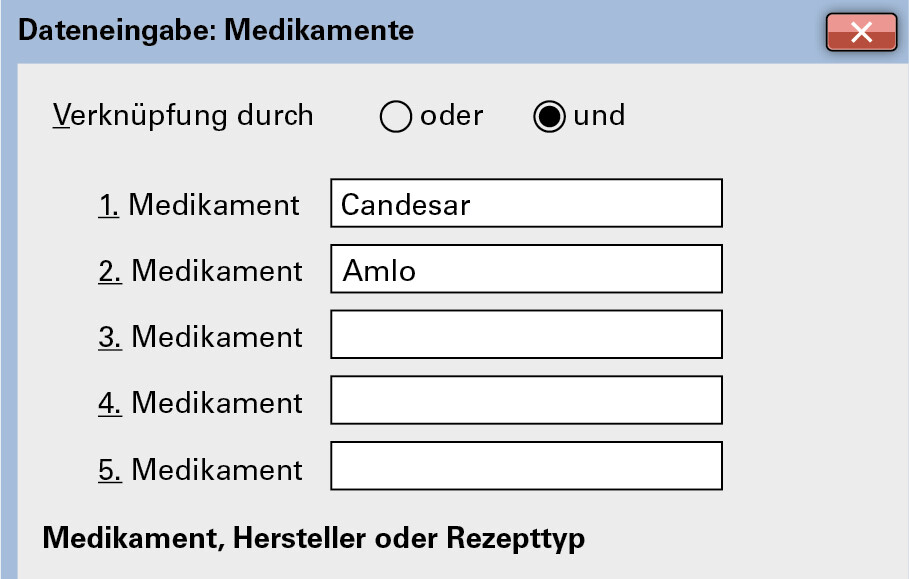Click the 'und' option label text

click(x=599, y=116)
